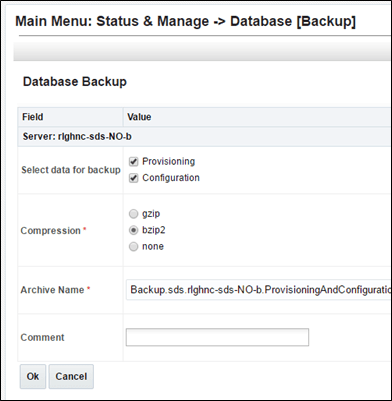Confirm backup with Ok button

click(x=33, y=376)
